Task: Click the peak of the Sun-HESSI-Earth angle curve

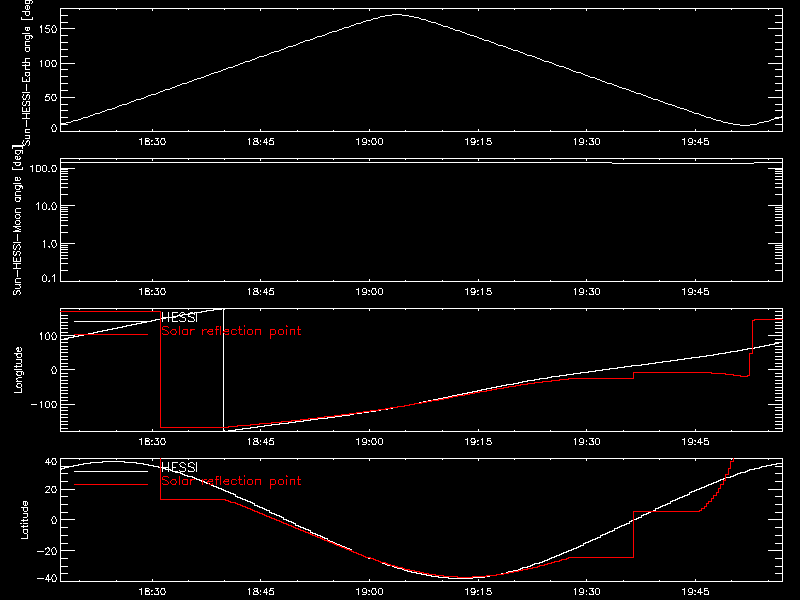Action: (x=397, y=15)
